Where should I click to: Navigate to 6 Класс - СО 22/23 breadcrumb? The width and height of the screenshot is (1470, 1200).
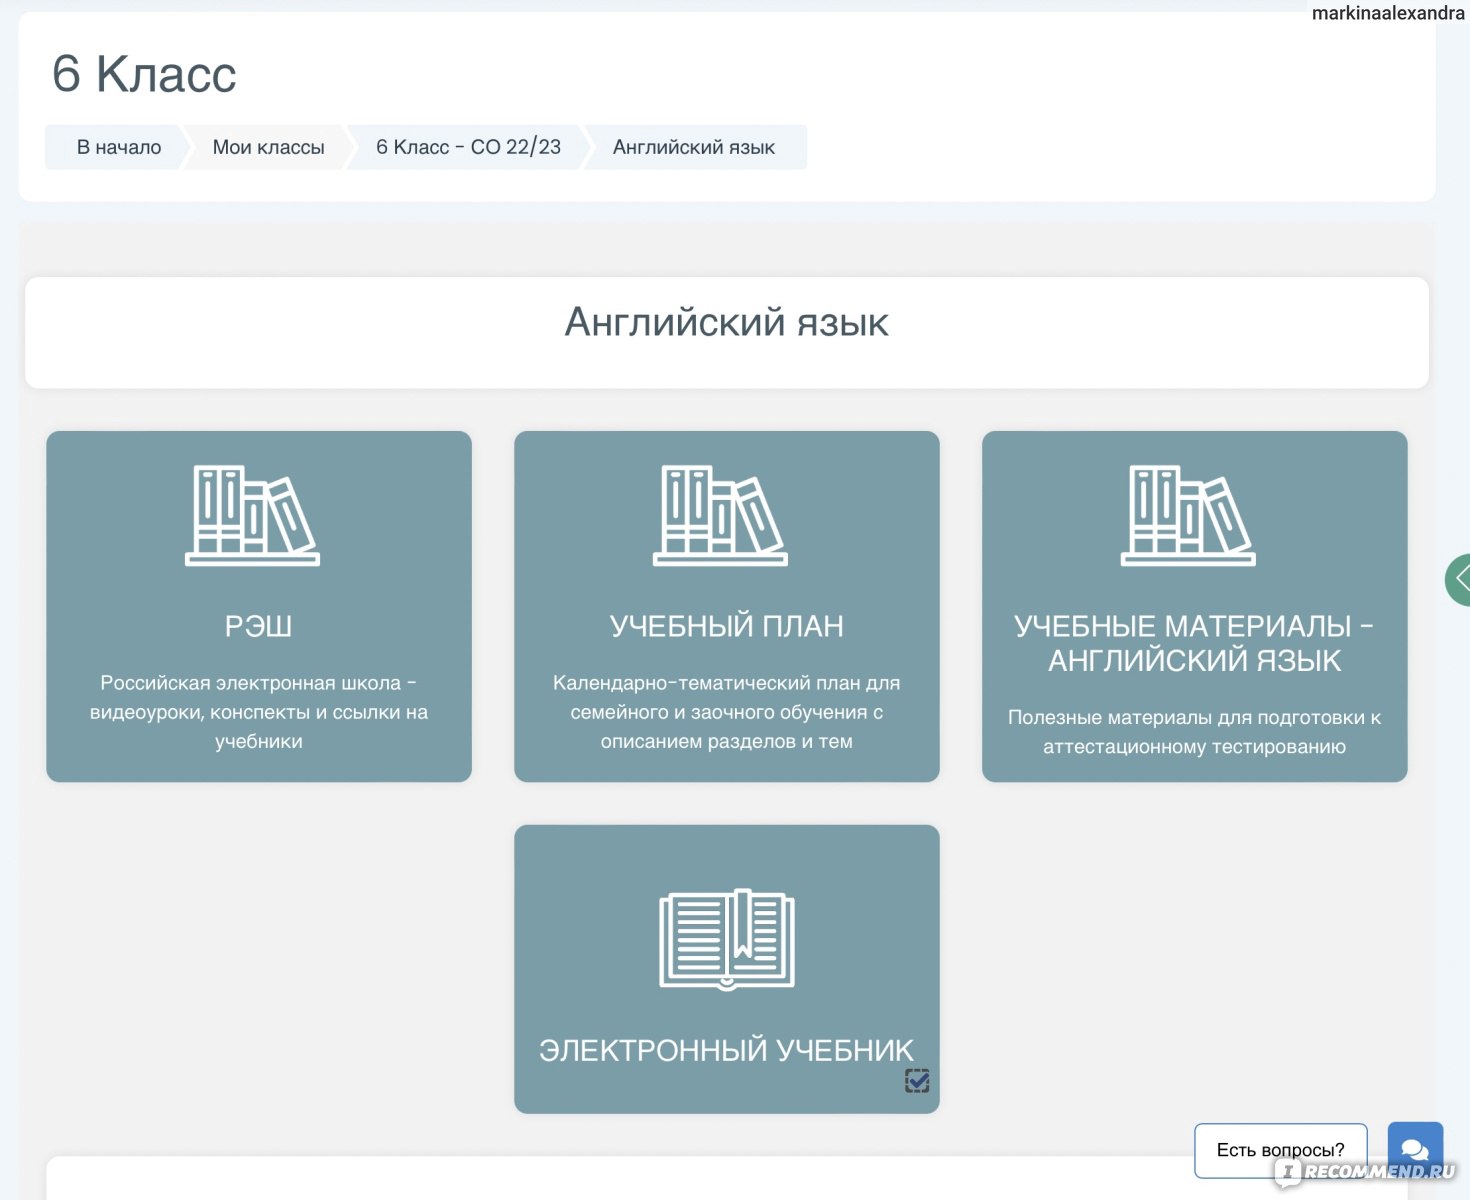468,147
